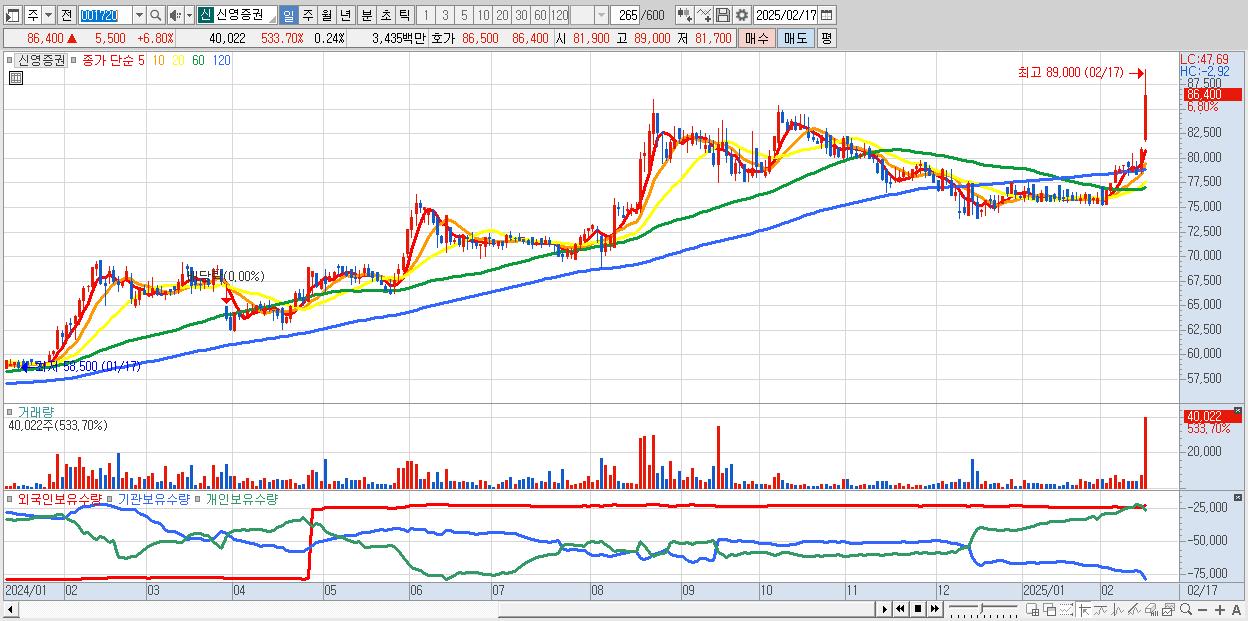The height and width of the screenshot is (621, 1248).
Task: Open the calendar picker next to 2025/02/17
Action: pyautogui.click(x=826, y=15)
